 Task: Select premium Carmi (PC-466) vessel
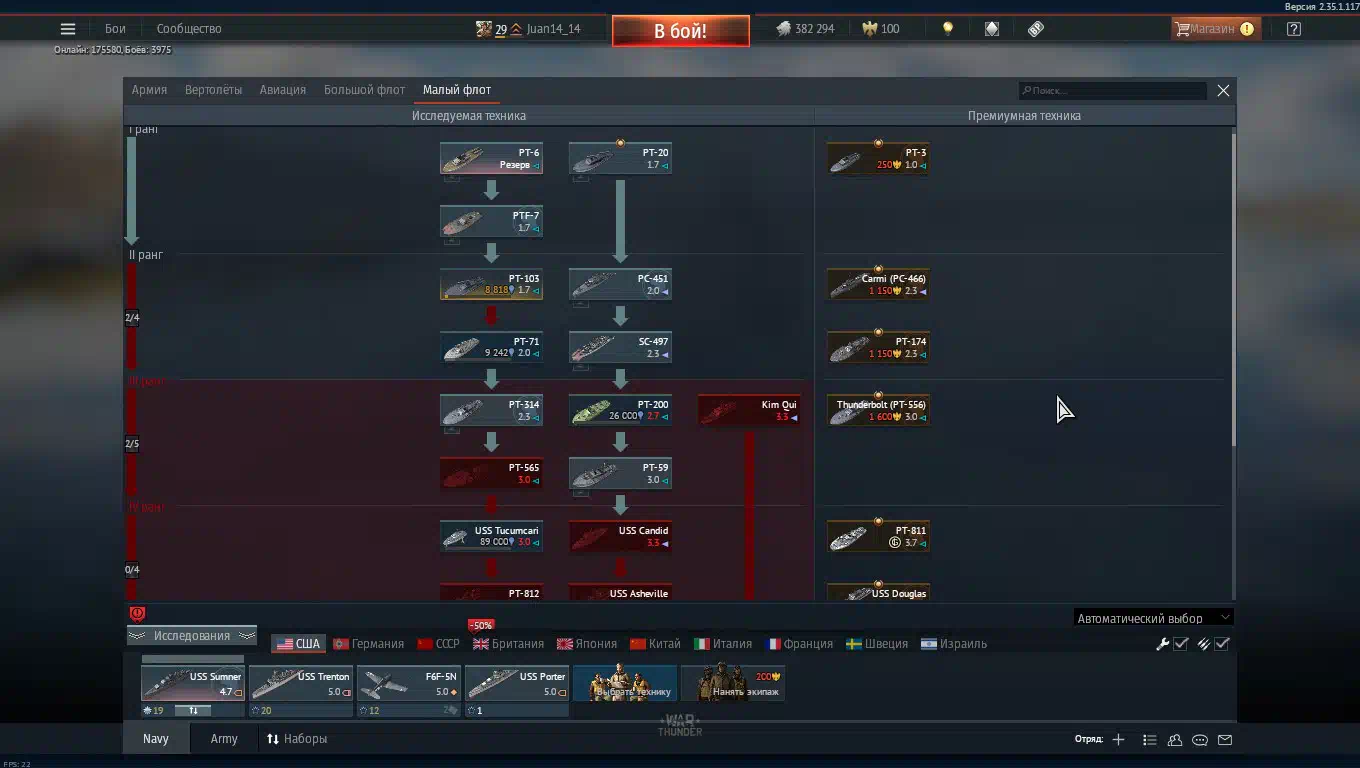[x=878, y=284]
